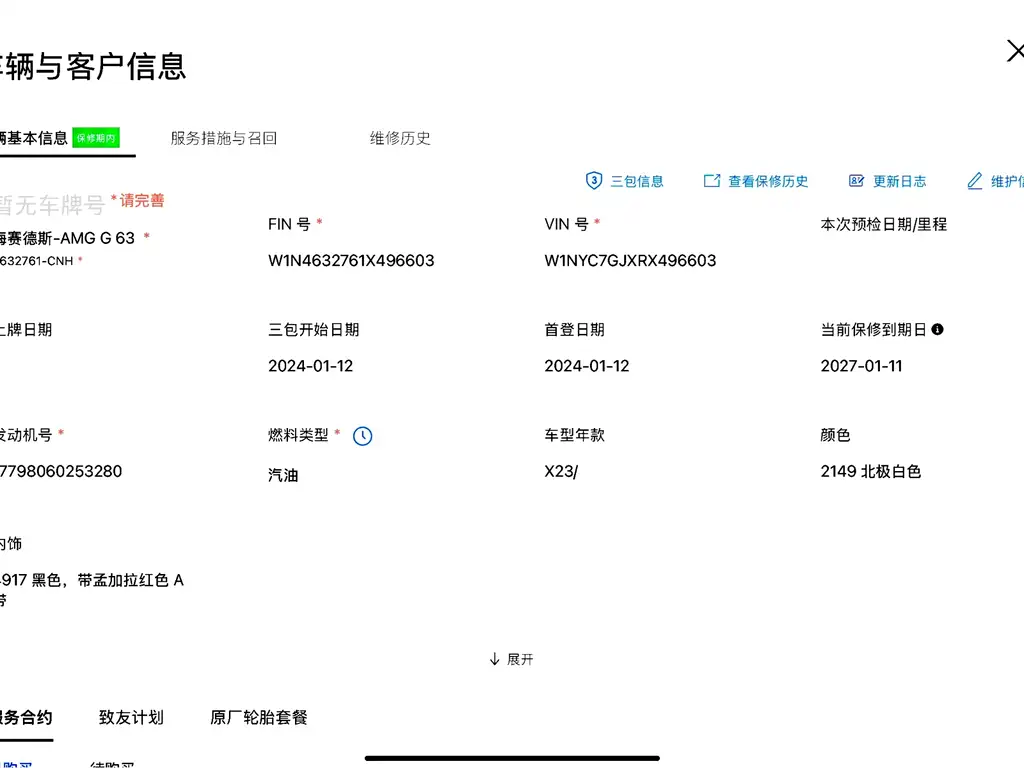Click the 请完善 license plate prompt
Screen dimensions: 1024x768
click(x=141, y=200)
